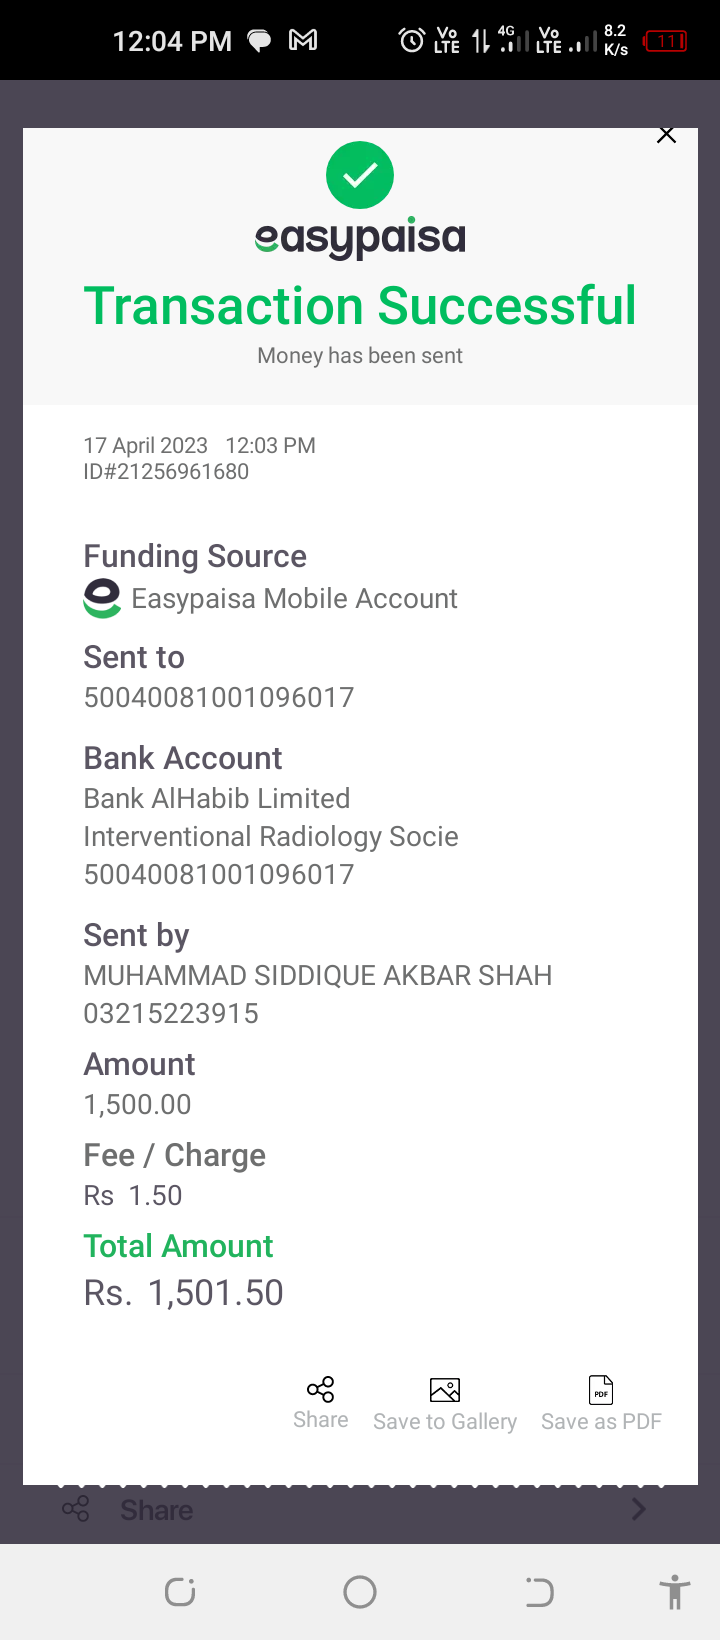This screenshot has height=1640, width=720.
Task: Tap the easypaisa logo in the header
Action: pyautogui.click(x=360, y=238)
